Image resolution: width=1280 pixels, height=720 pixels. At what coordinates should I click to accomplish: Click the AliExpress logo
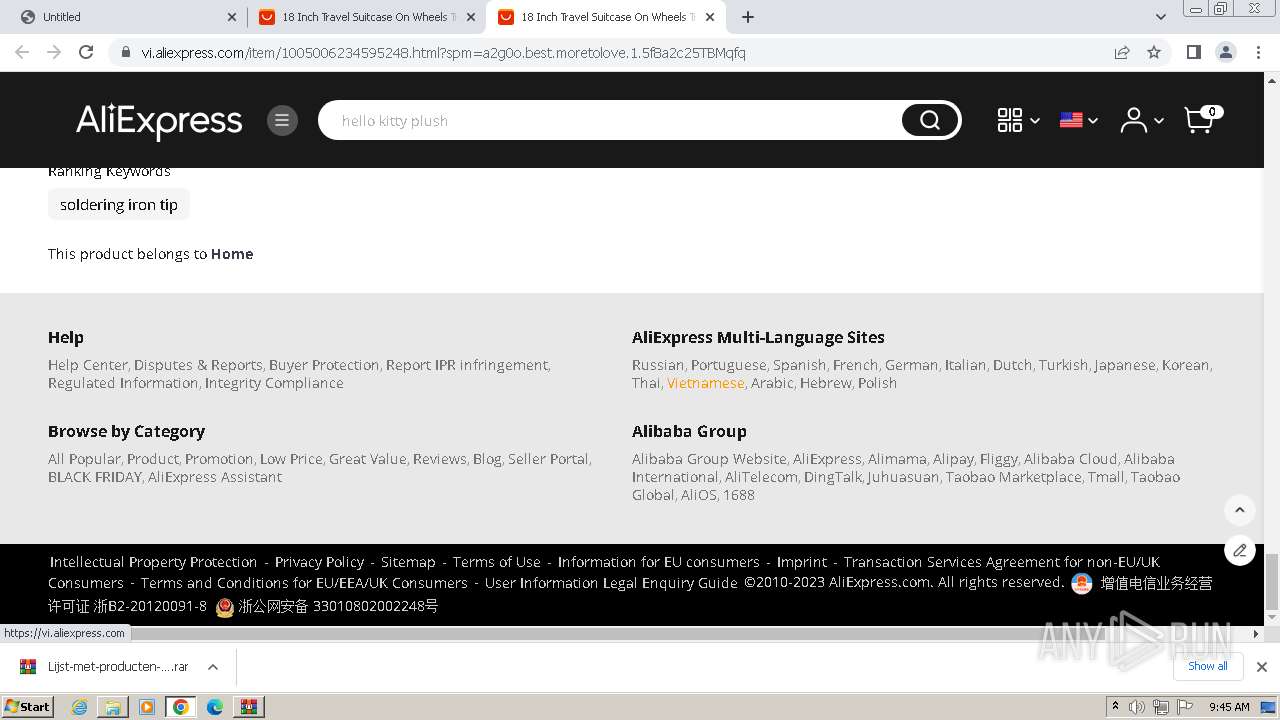[x=159, y=121]
